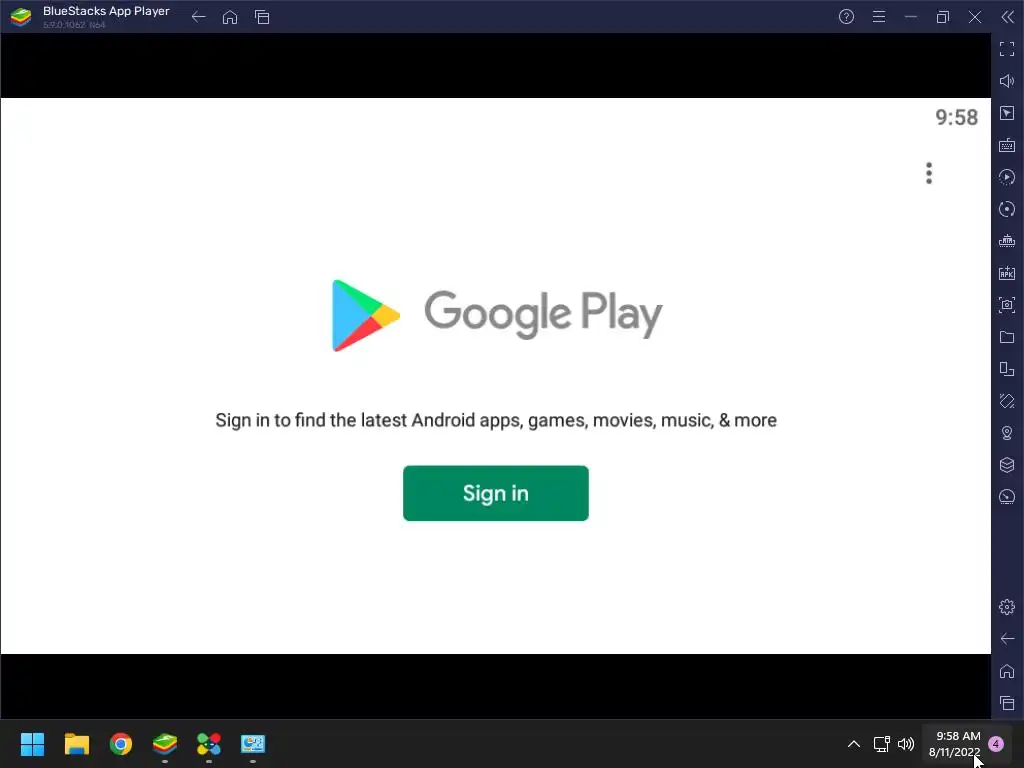Click the volume speaker icon in BlueStacks sidebar
The image size is (1024, 768).
pyautogui.click(x=1007, y=81)
